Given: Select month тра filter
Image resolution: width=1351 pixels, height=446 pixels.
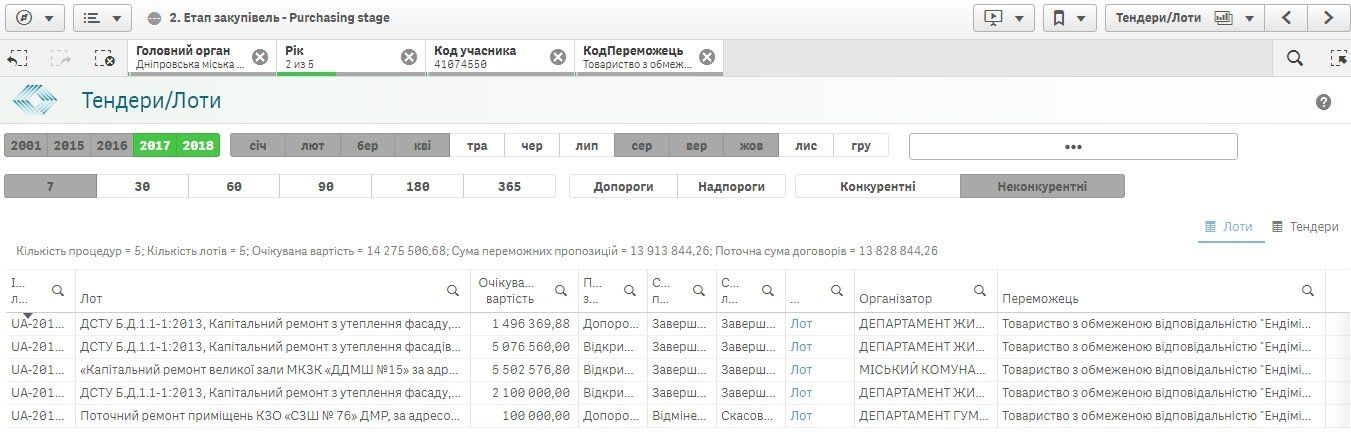Looking at the screenshot, I should [477, 146].
